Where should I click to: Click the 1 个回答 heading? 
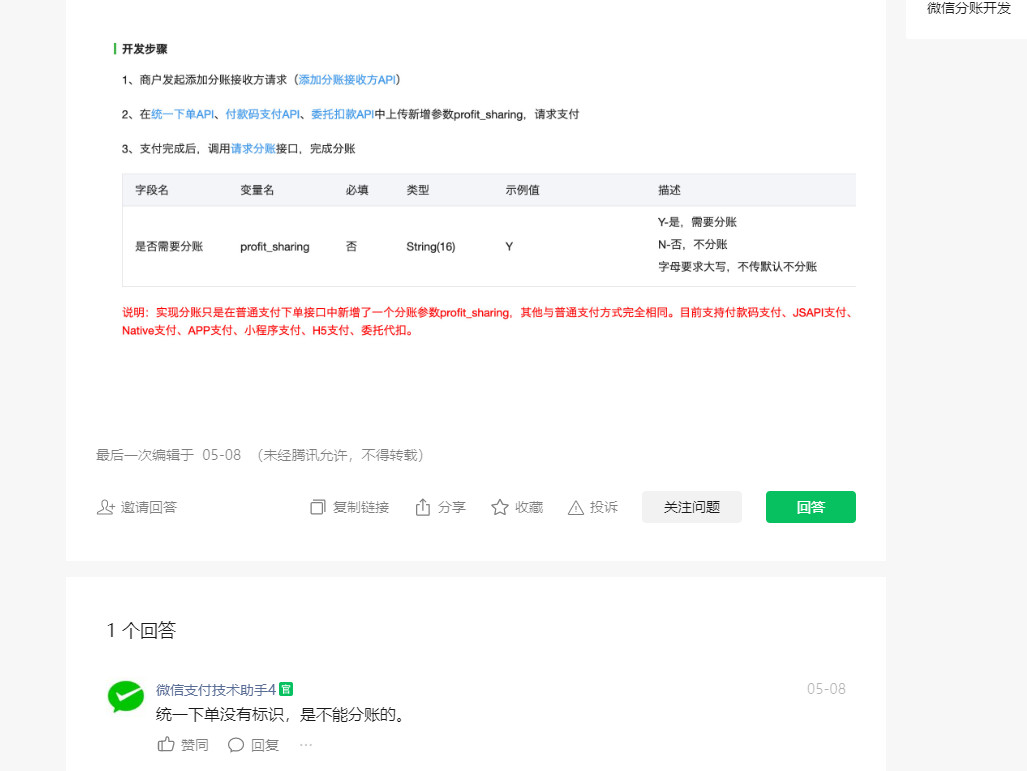(x=141, y=630)
